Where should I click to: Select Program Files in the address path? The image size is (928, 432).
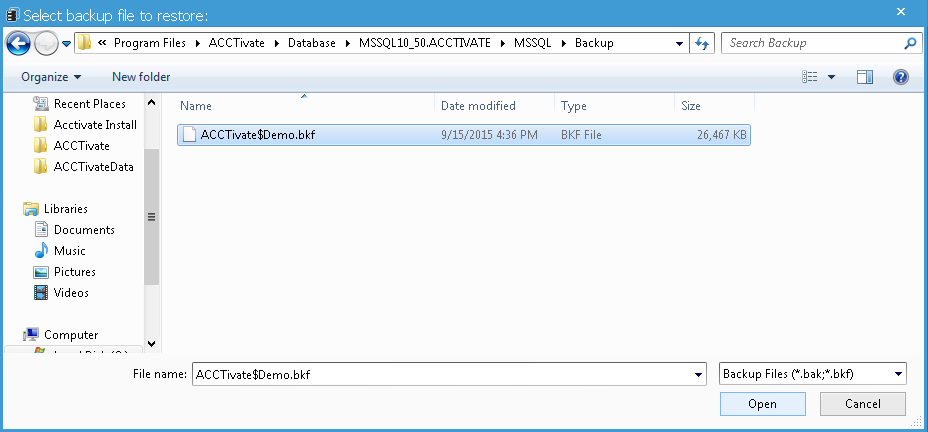(x=150, y=43)
